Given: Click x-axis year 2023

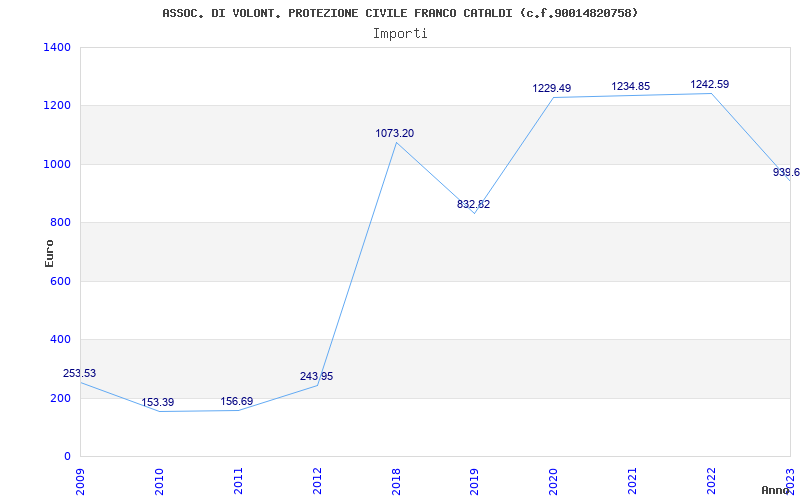Looking at the screenshot, I should 790,481.
